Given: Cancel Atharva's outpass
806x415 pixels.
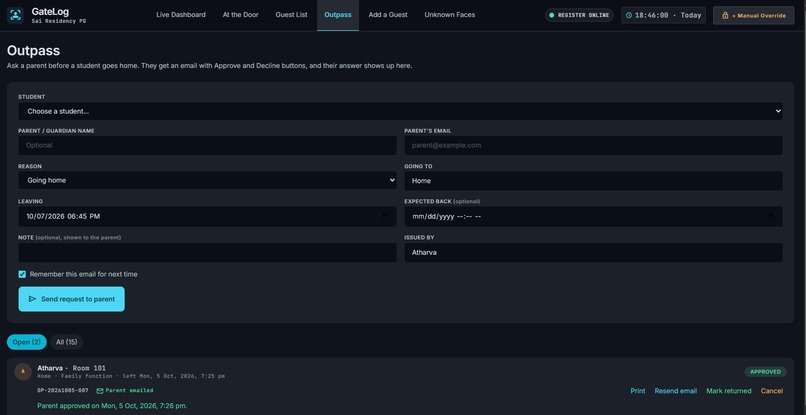Looking at the screenshot, I should tap(772, 391).
